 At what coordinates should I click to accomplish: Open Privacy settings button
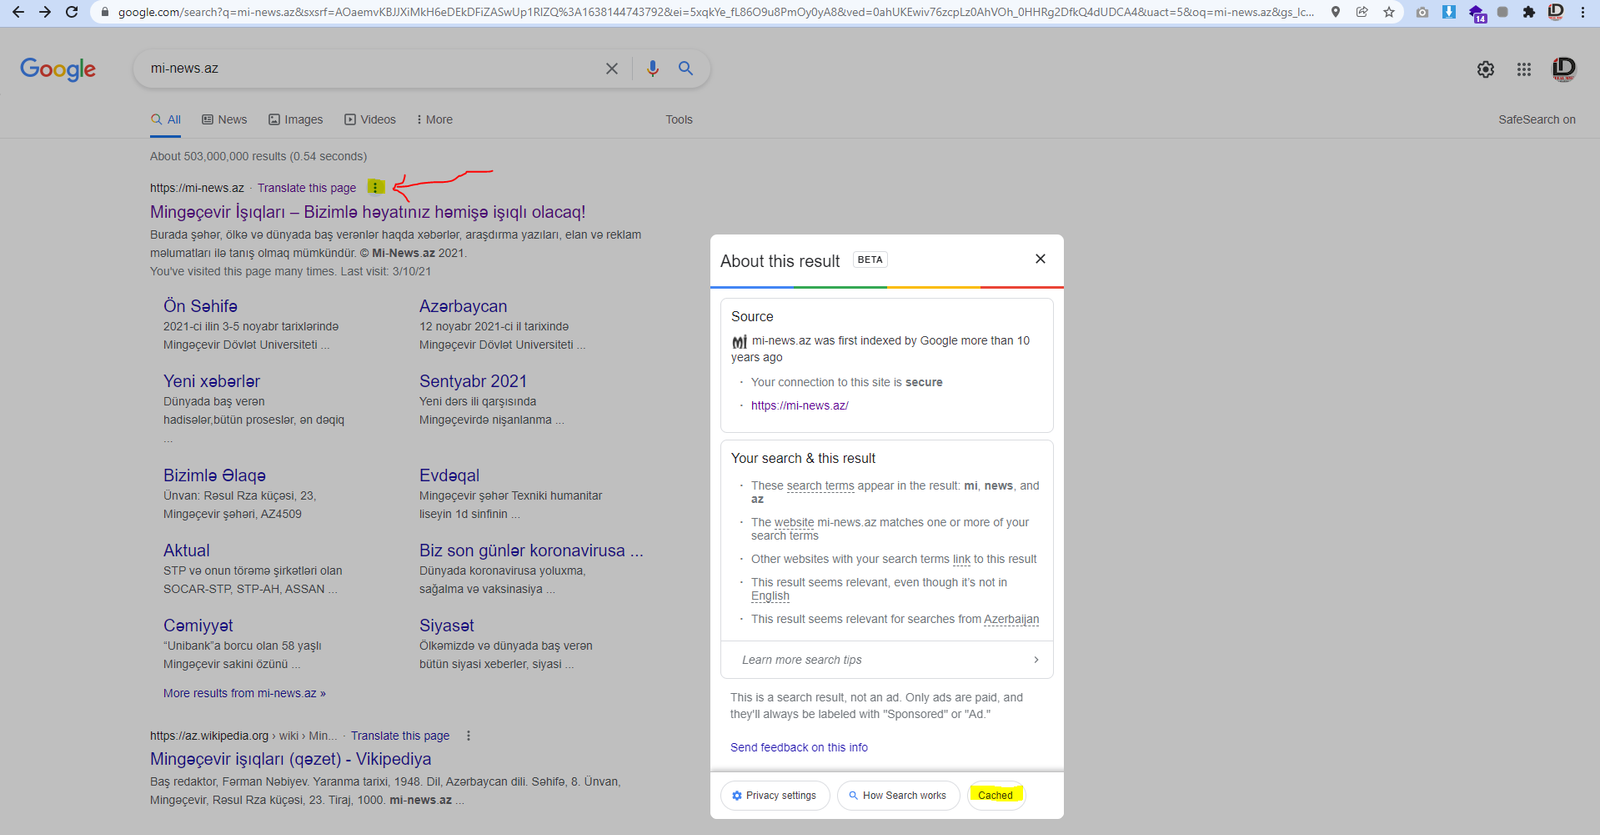point(774,795)
